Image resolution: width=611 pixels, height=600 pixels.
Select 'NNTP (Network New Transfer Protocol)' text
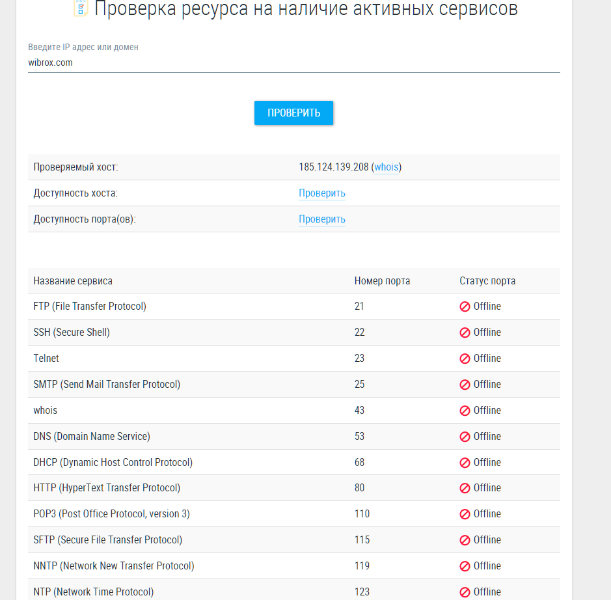(113, 566)
